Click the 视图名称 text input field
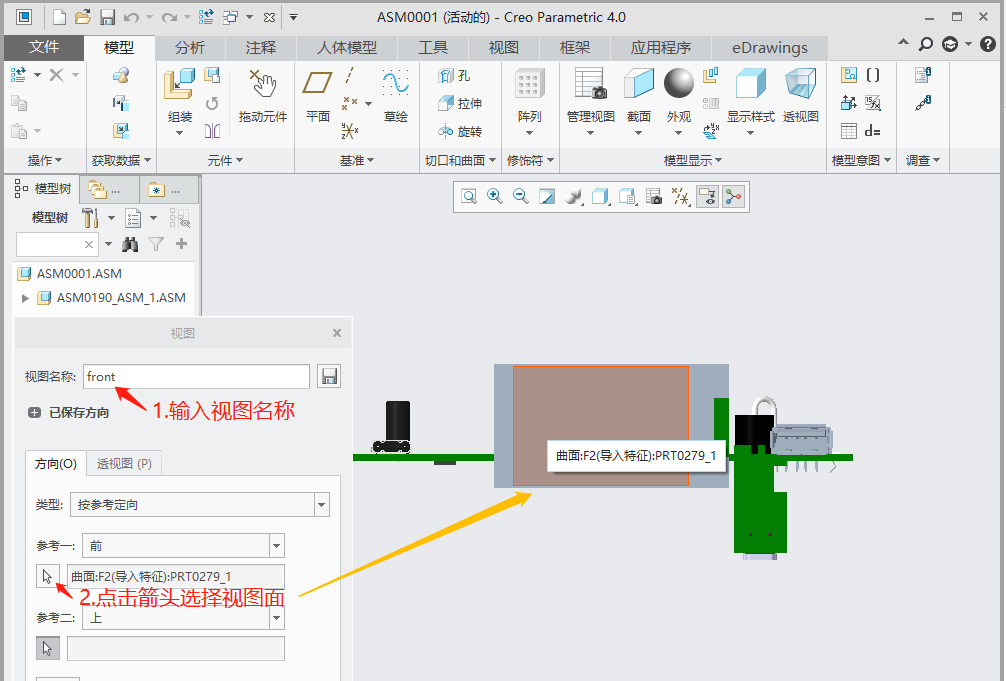This screenshot has width=1006, height=681. pos(196,376)
